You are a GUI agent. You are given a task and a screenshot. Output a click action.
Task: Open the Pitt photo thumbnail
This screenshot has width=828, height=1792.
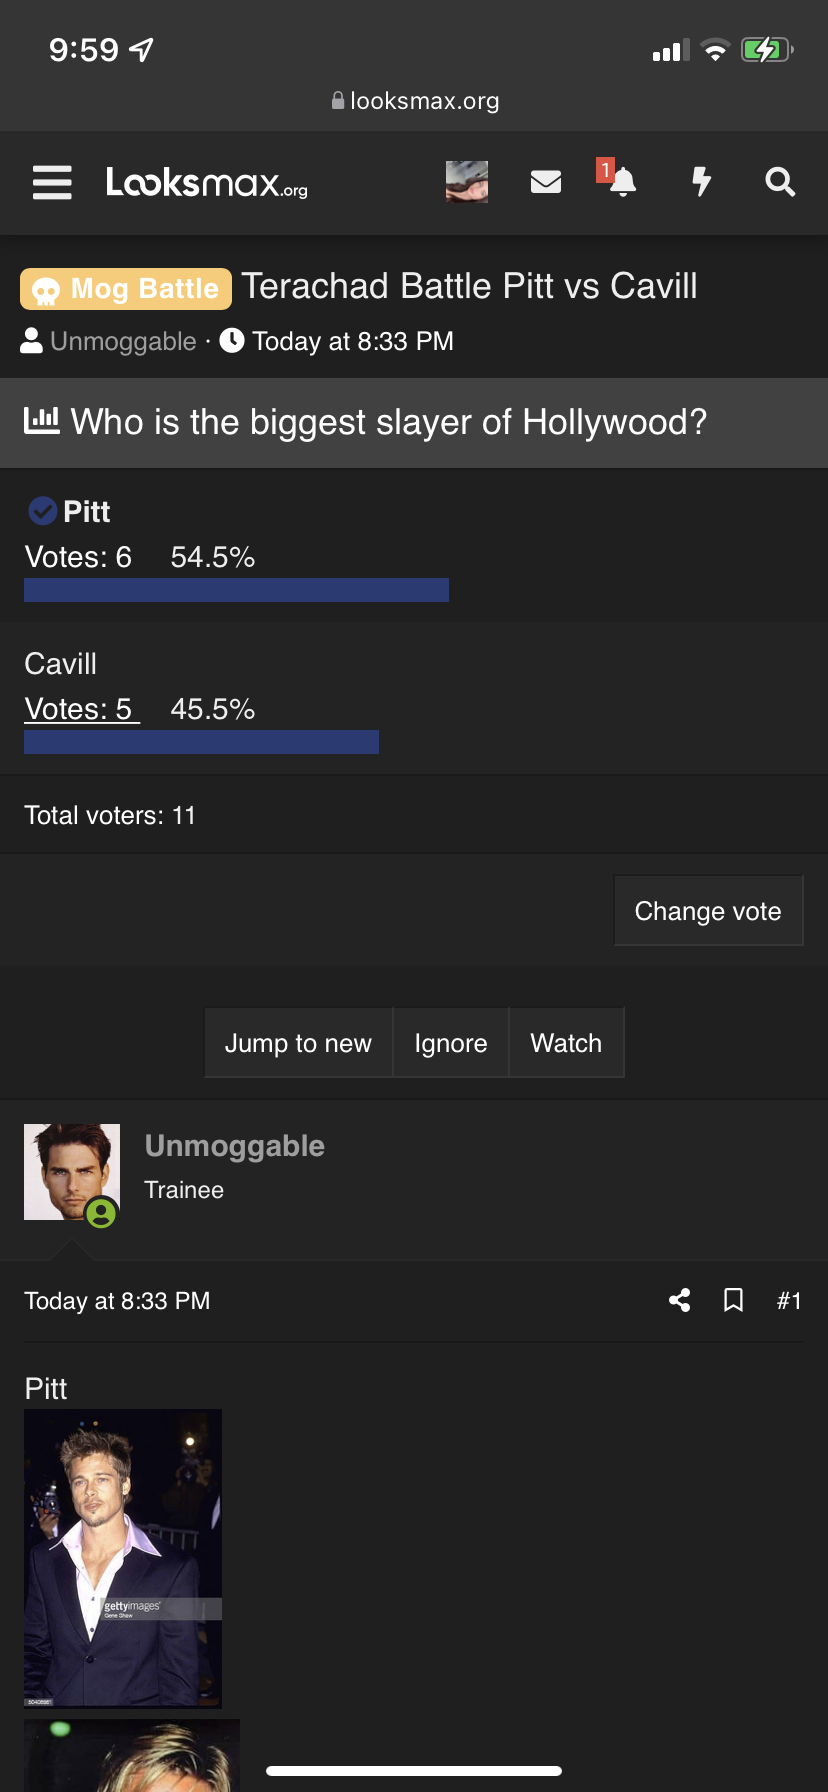(x=123, y=1558)
